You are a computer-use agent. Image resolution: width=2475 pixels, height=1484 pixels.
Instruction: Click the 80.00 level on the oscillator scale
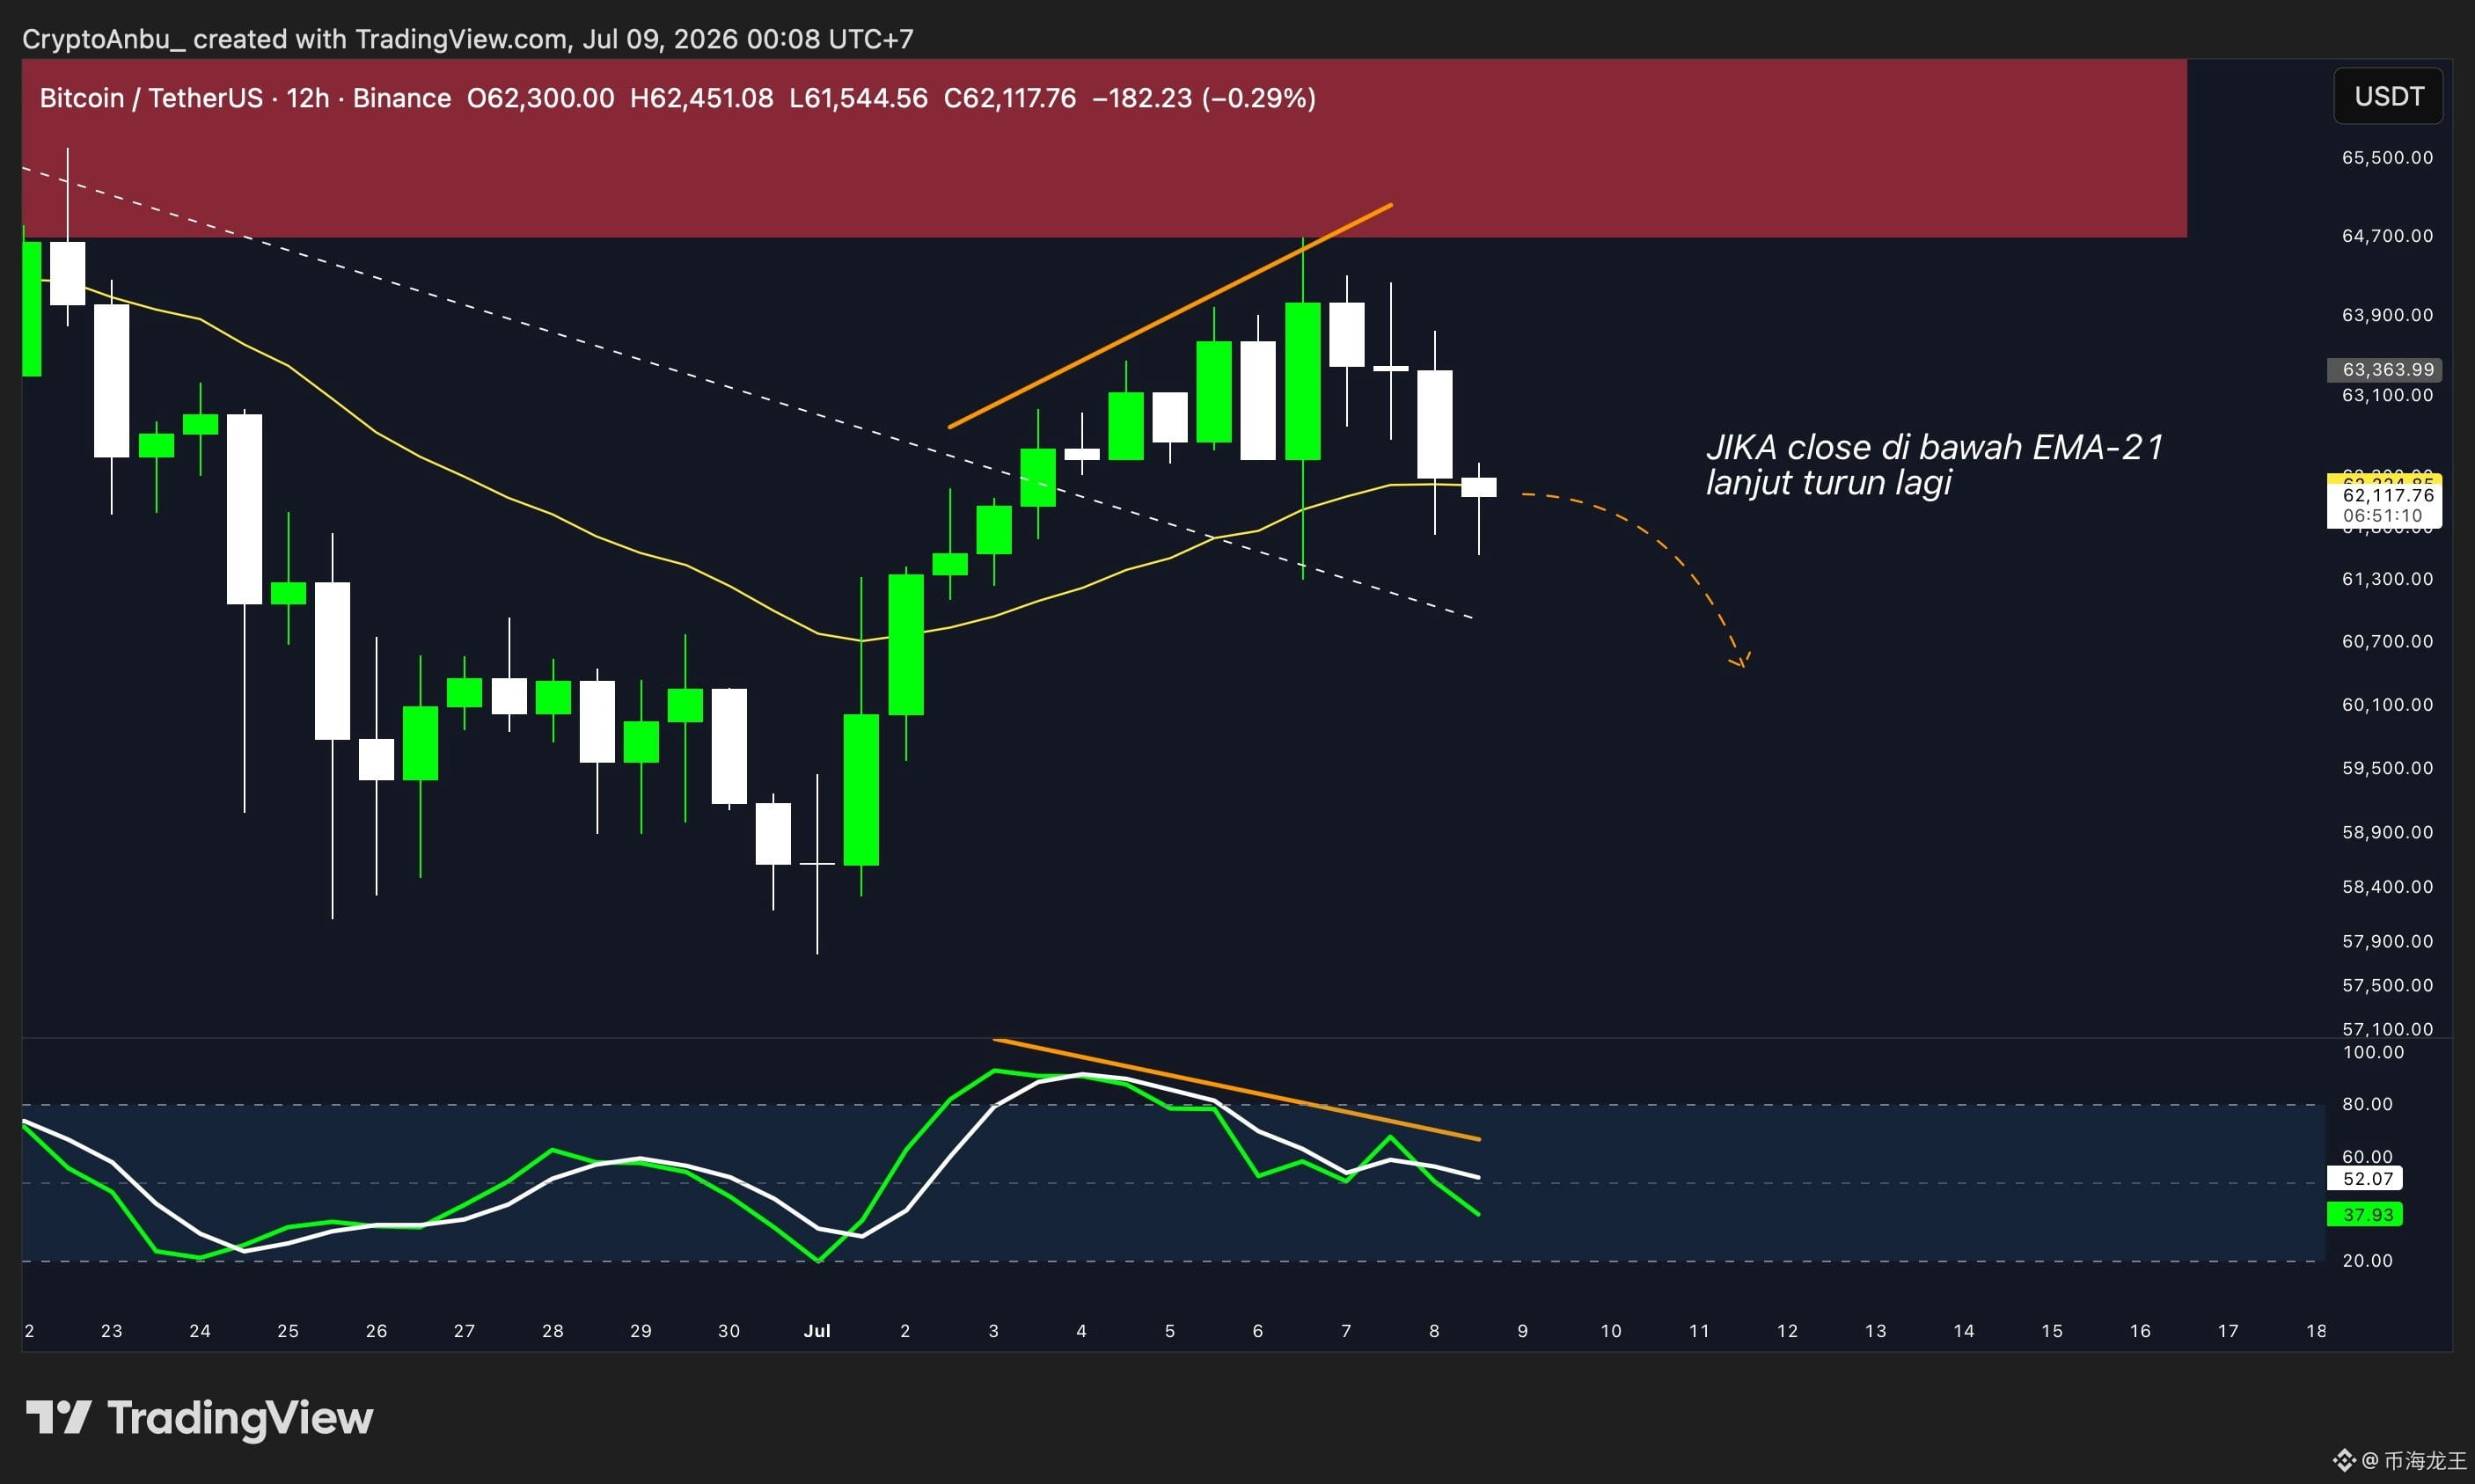pos(2368,1104)
